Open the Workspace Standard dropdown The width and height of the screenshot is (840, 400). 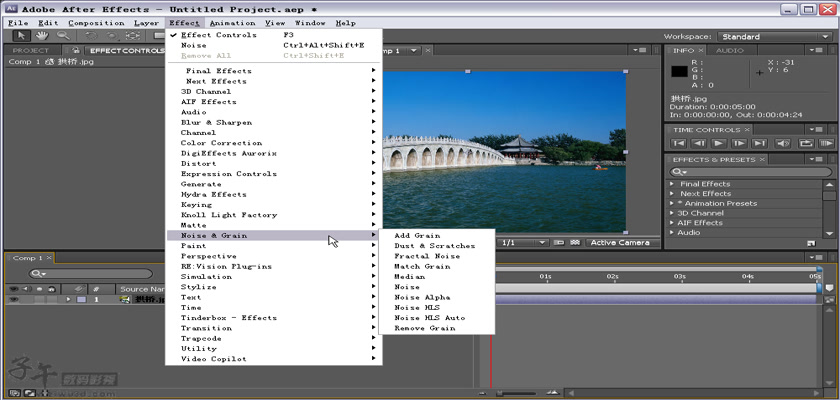pyautogui.click(x=774, y=36)
